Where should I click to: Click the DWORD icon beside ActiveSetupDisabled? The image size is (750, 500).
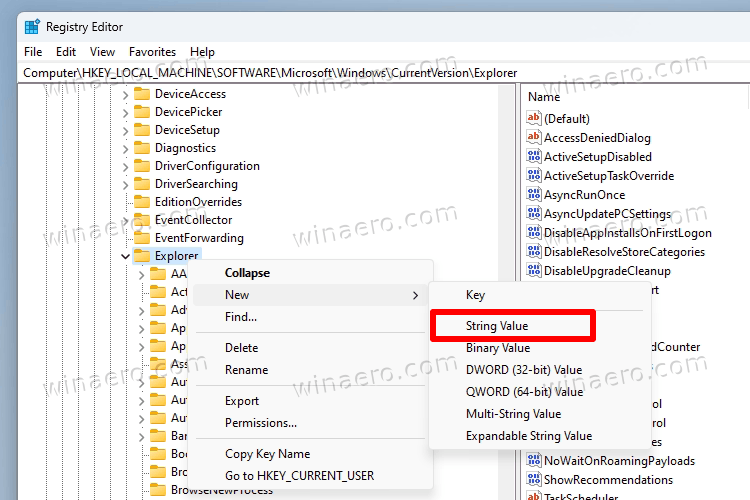click(x=533, y=156)
